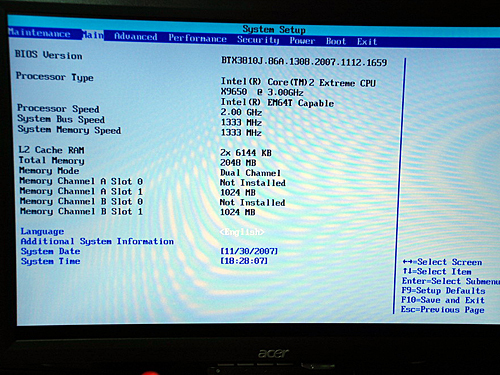Switch to the Advanced tab

136,36
